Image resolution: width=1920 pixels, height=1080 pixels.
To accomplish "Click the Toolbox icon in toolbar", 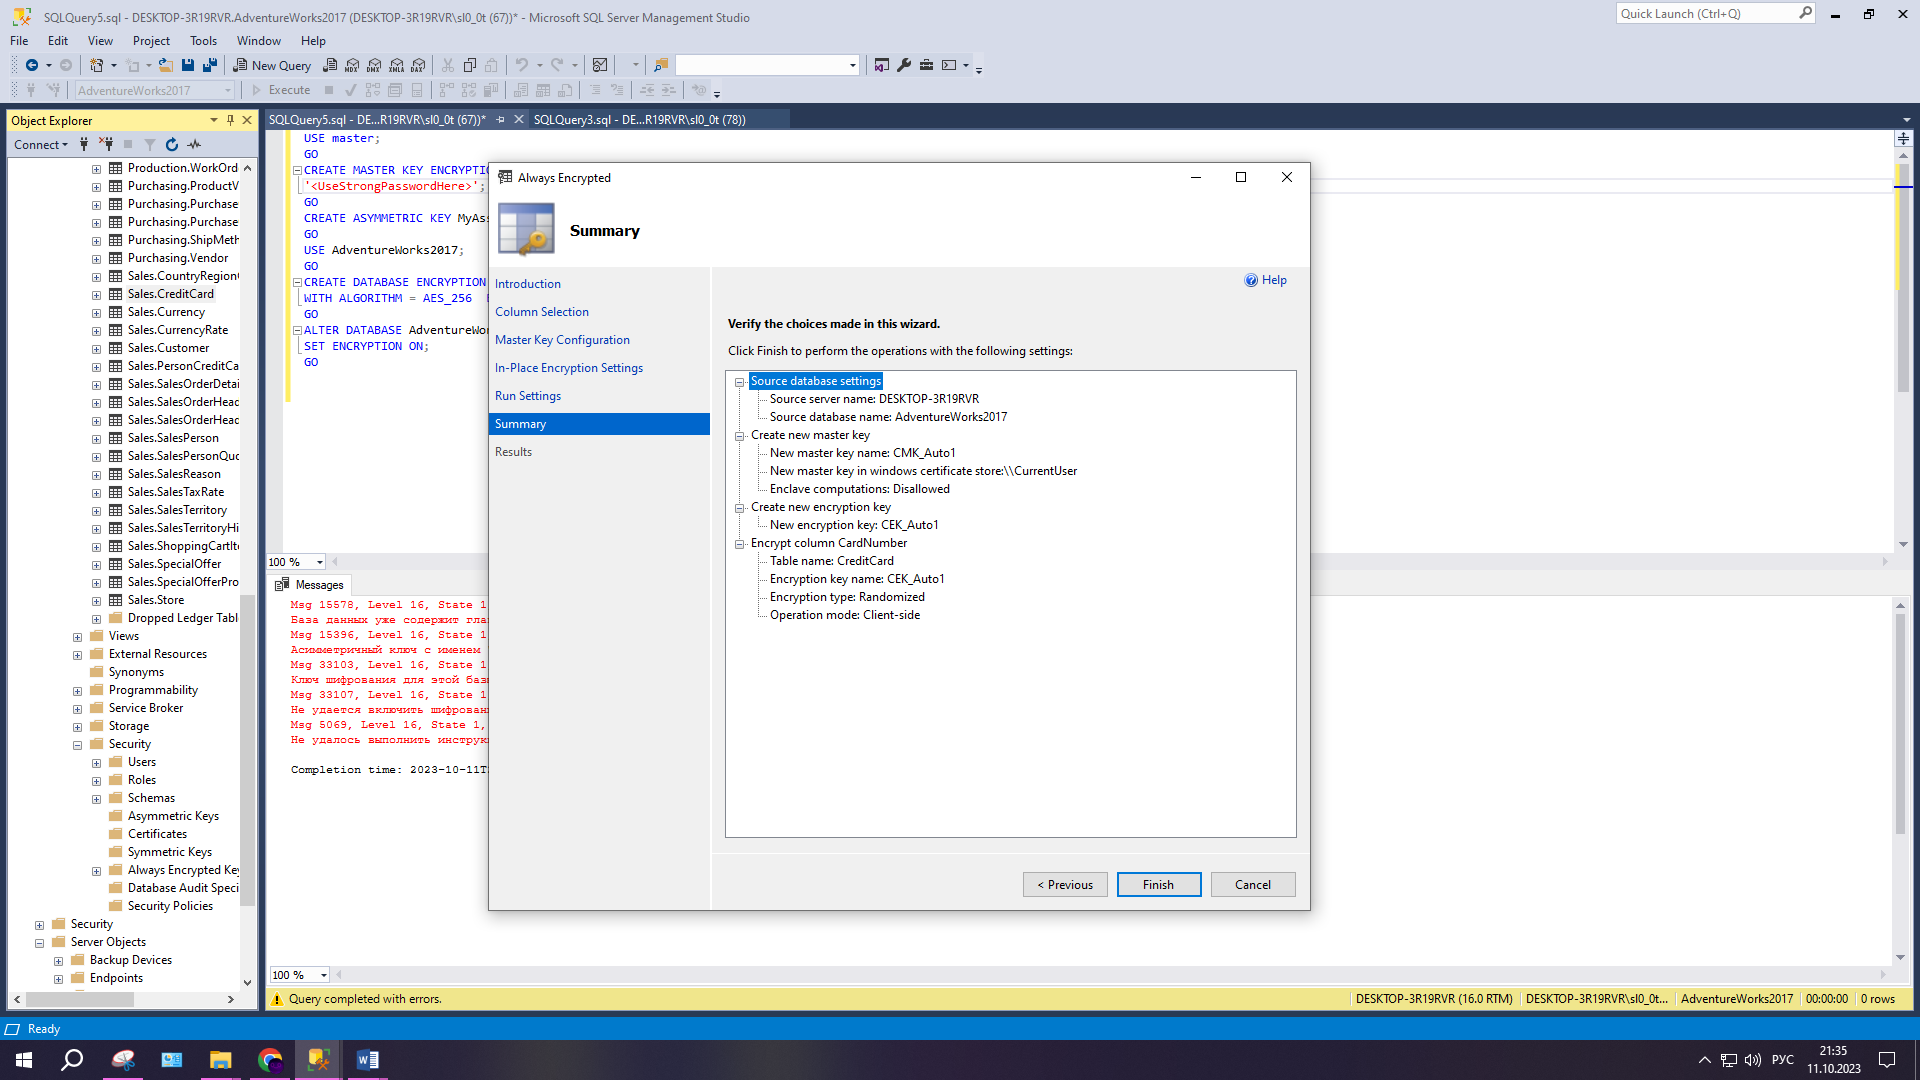I will (x=927, y=65).
